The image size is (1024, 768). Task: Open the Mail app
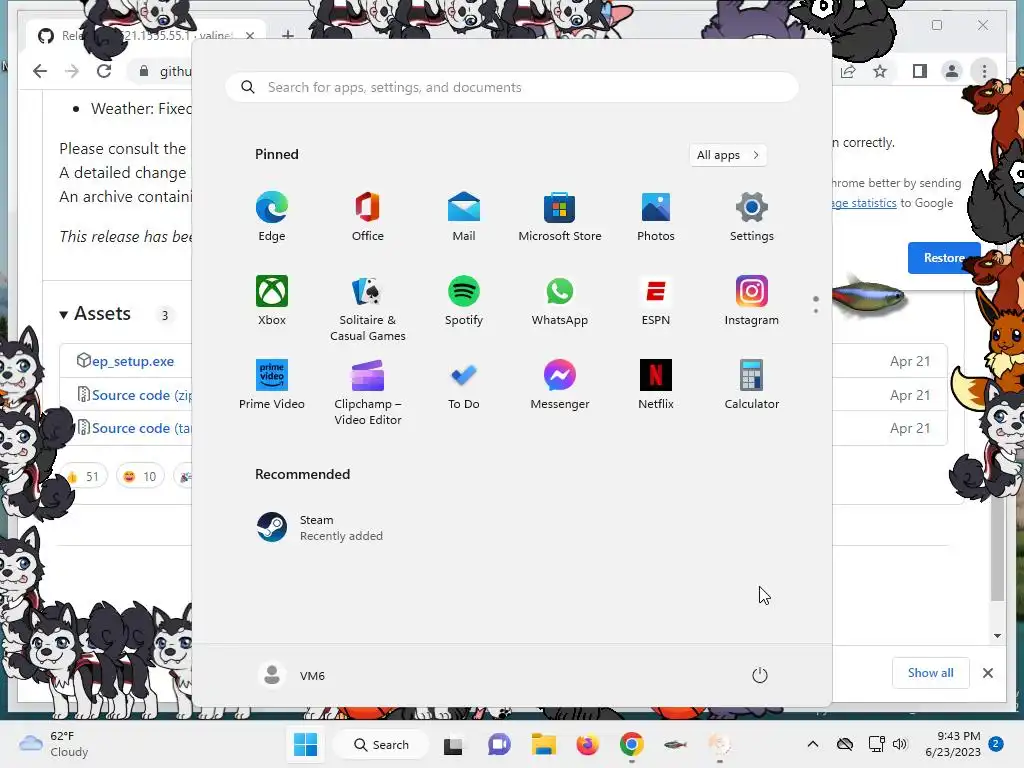coord(464,217)
